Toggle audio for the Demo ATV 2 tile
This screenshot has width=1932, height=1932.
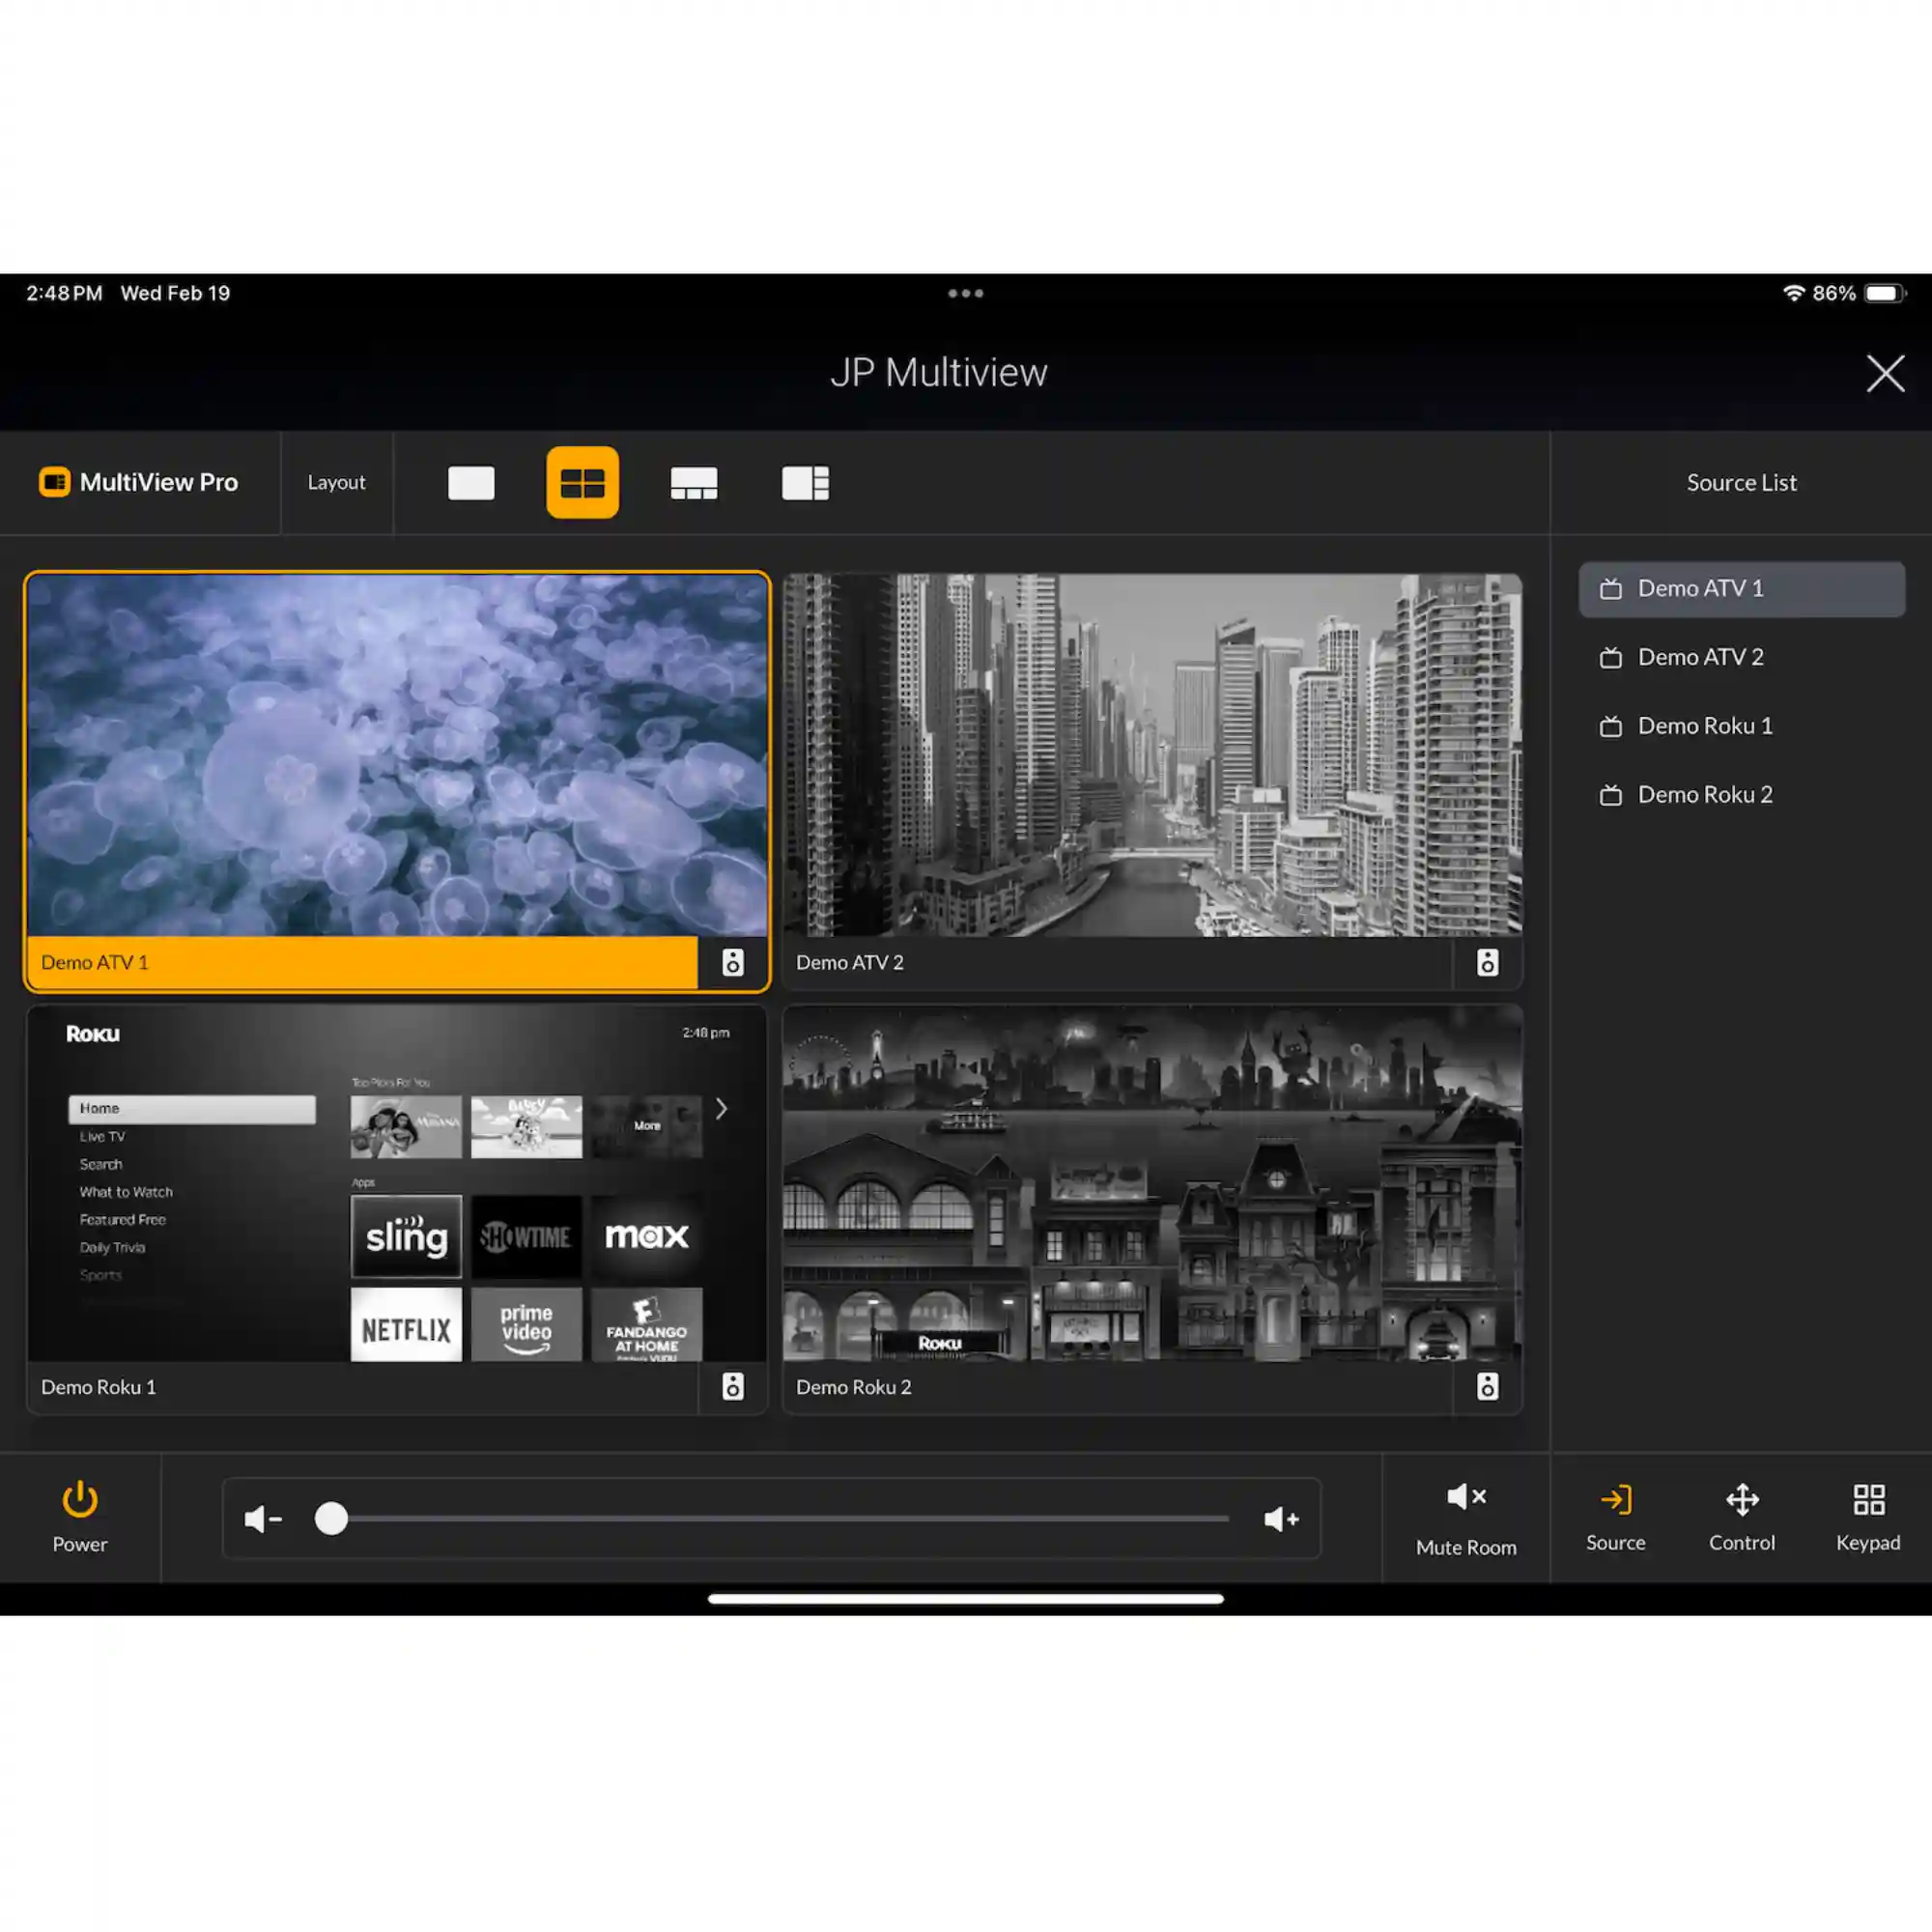click(1487, 962)
